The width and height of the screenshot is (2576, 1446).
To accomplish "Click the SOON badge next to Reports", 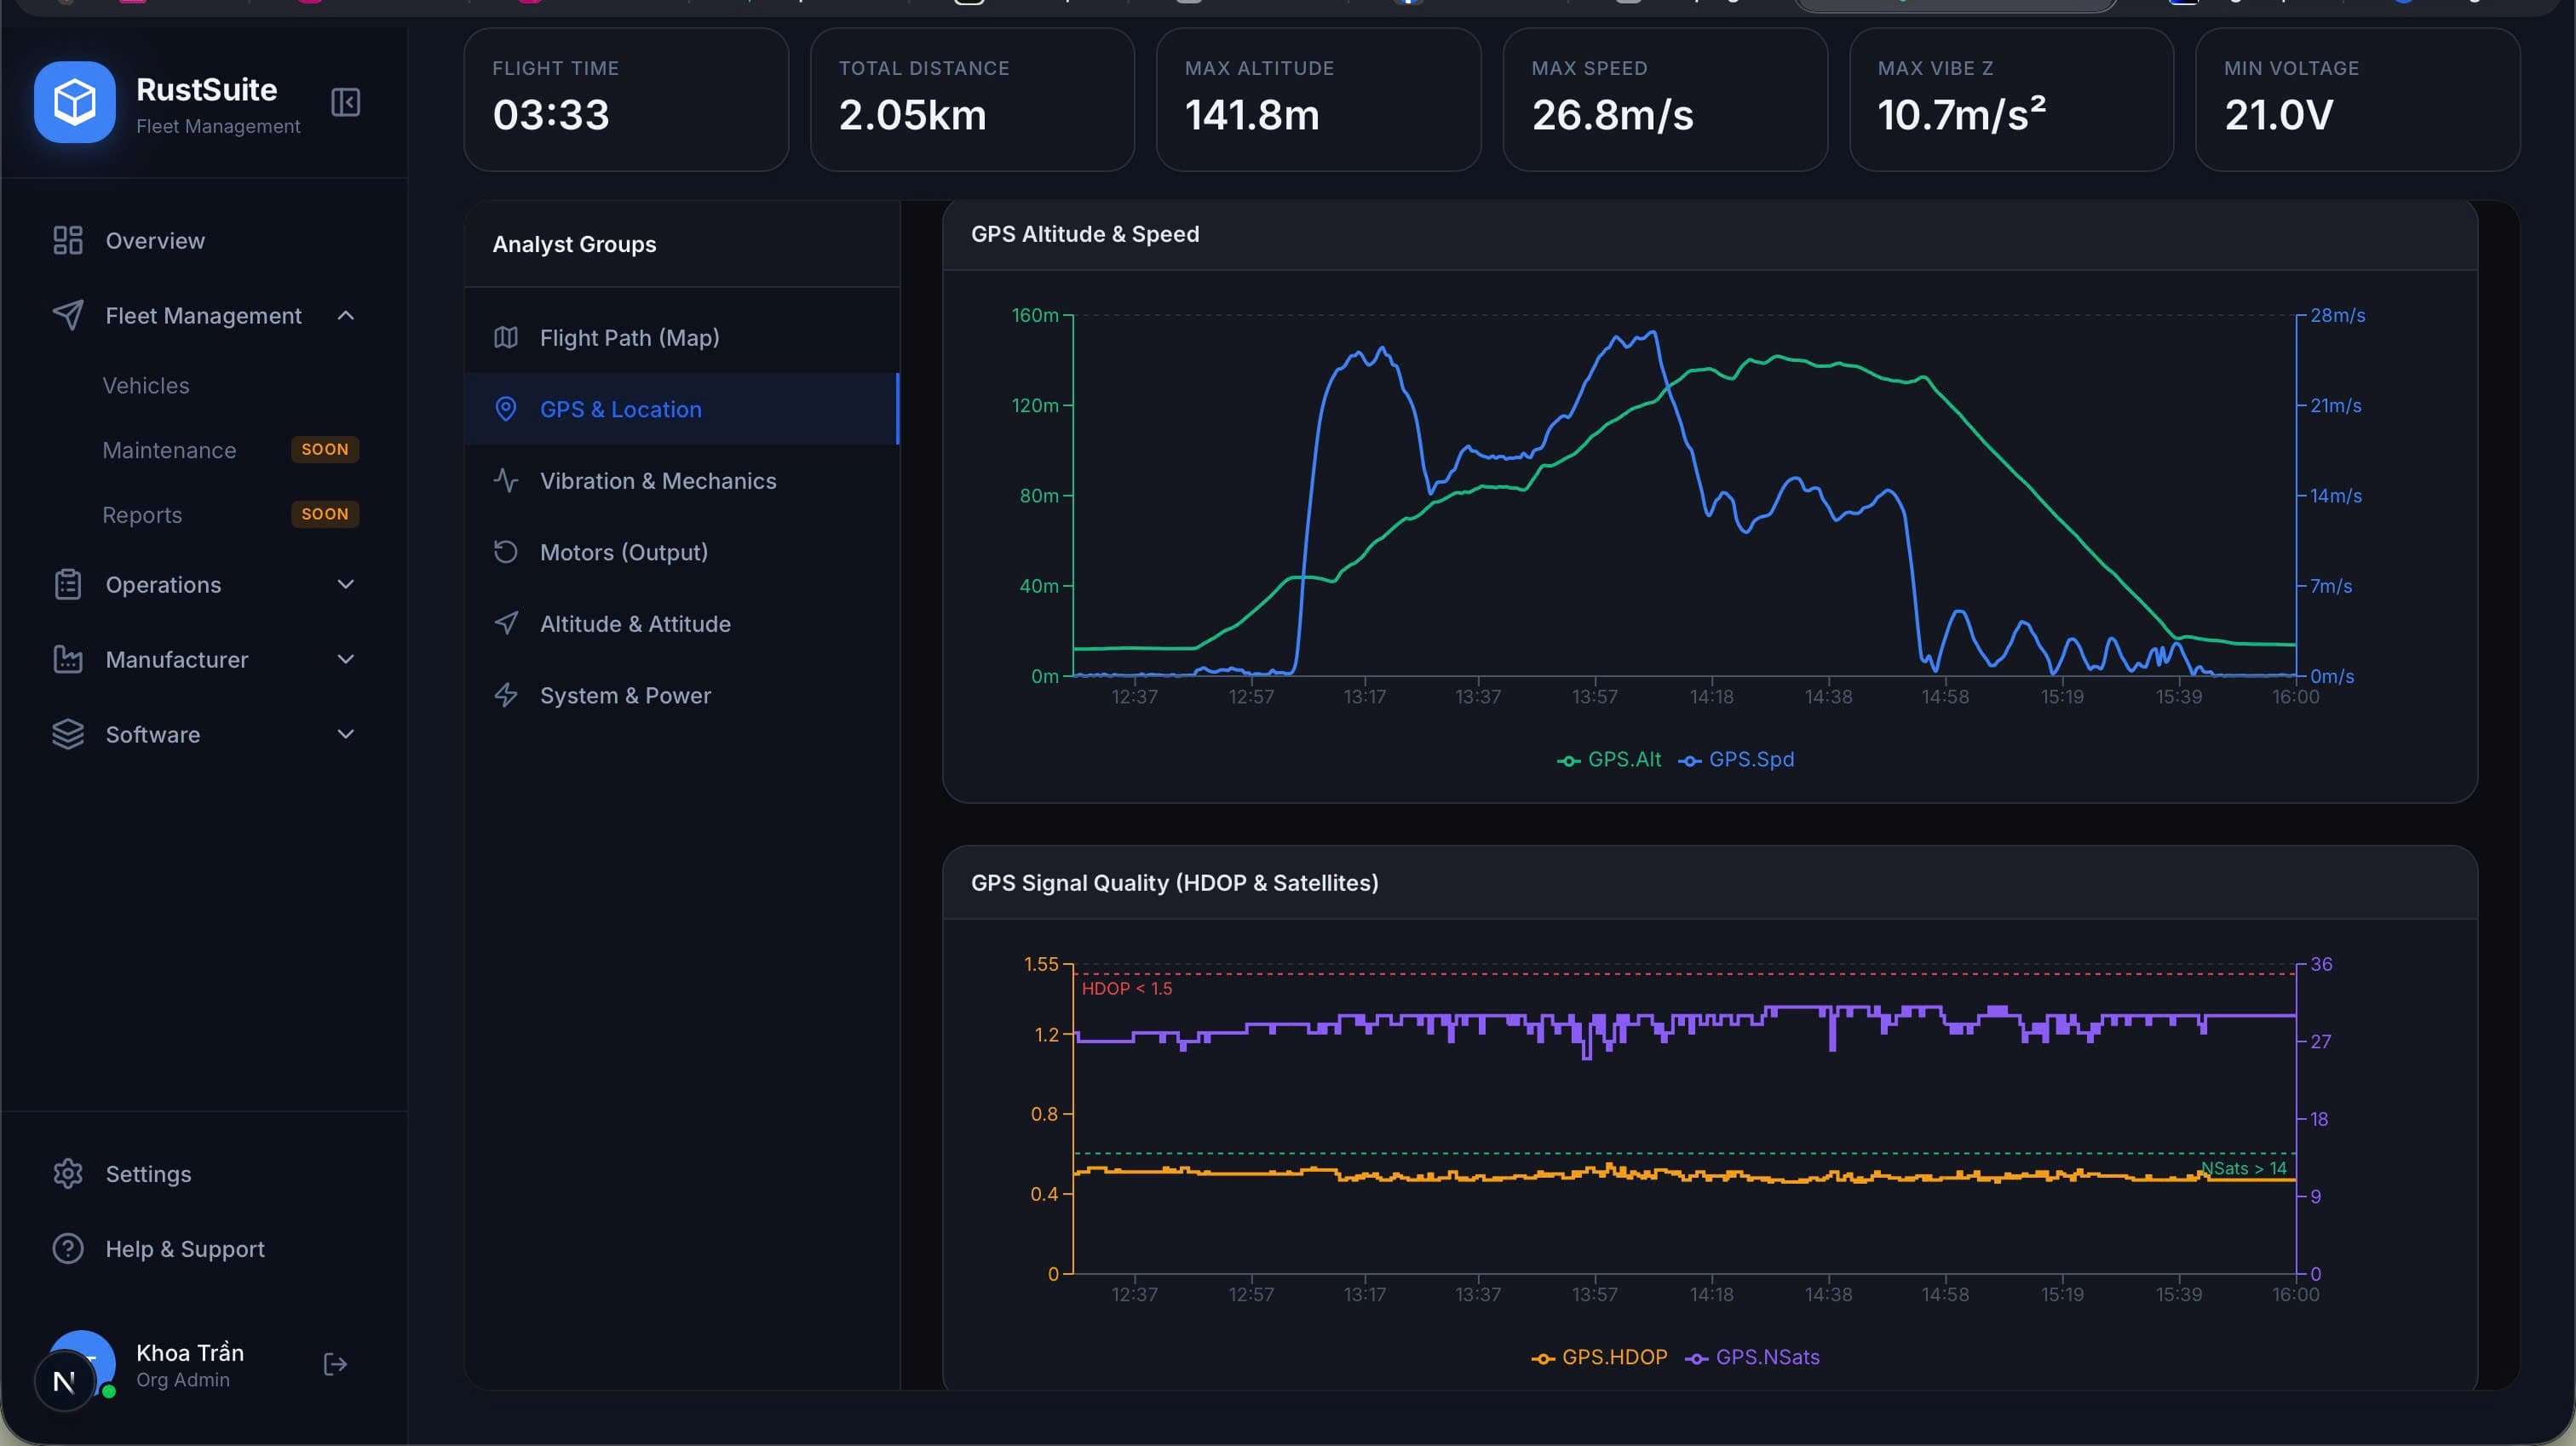I will [x=325, y=514].
